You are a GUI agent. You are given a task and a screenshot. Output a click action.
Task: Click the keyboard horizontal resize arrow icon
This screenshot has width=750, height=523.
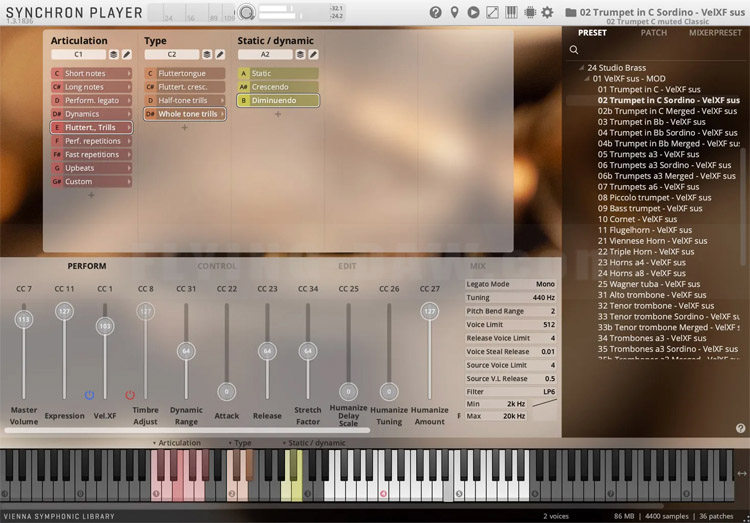742,473
